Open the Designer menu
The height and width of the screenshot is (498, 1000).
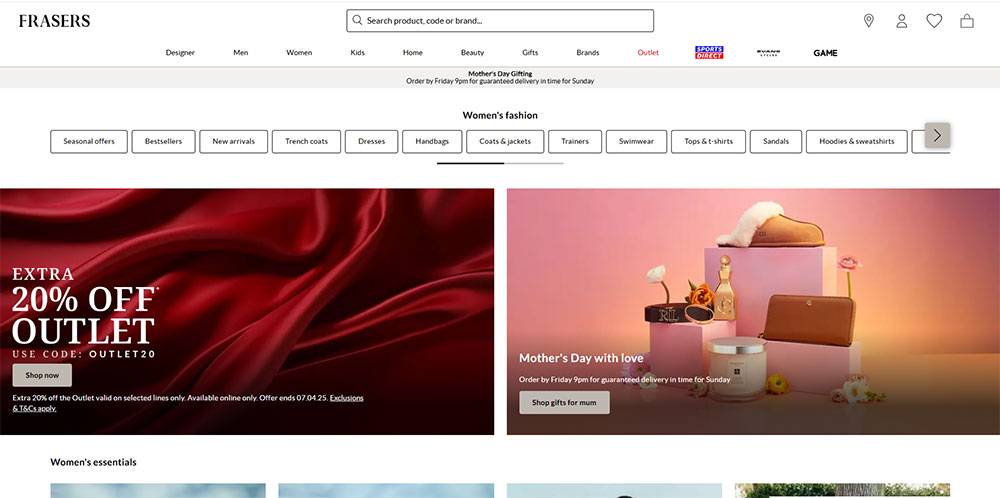pyautogui.click(x=180, y=53)
